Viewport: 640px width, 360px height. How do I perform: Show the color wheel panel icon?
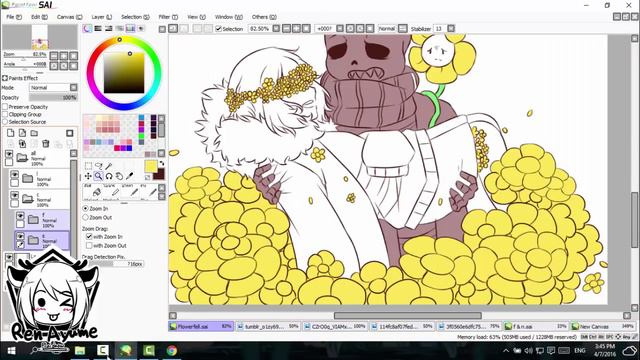point(87,29)
